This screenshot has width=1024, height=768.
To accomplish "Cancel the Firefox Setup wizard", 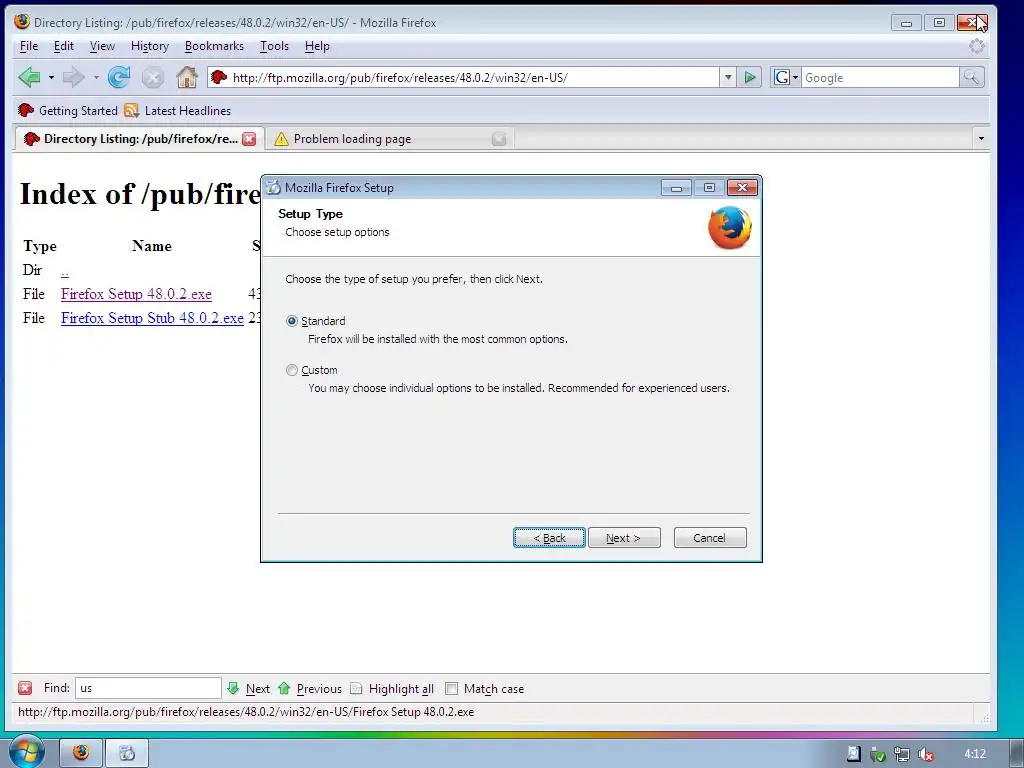I will pos(709,537).
